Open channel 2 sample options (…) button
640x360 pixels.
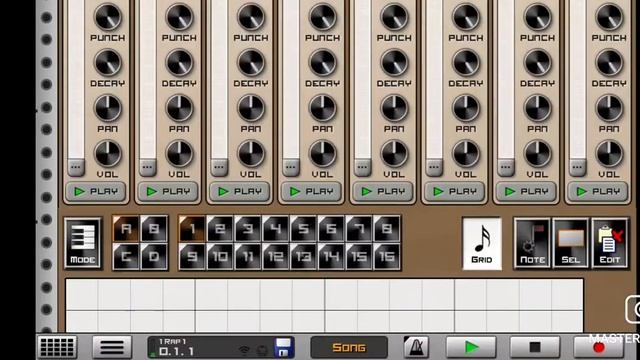coord(148,167)
